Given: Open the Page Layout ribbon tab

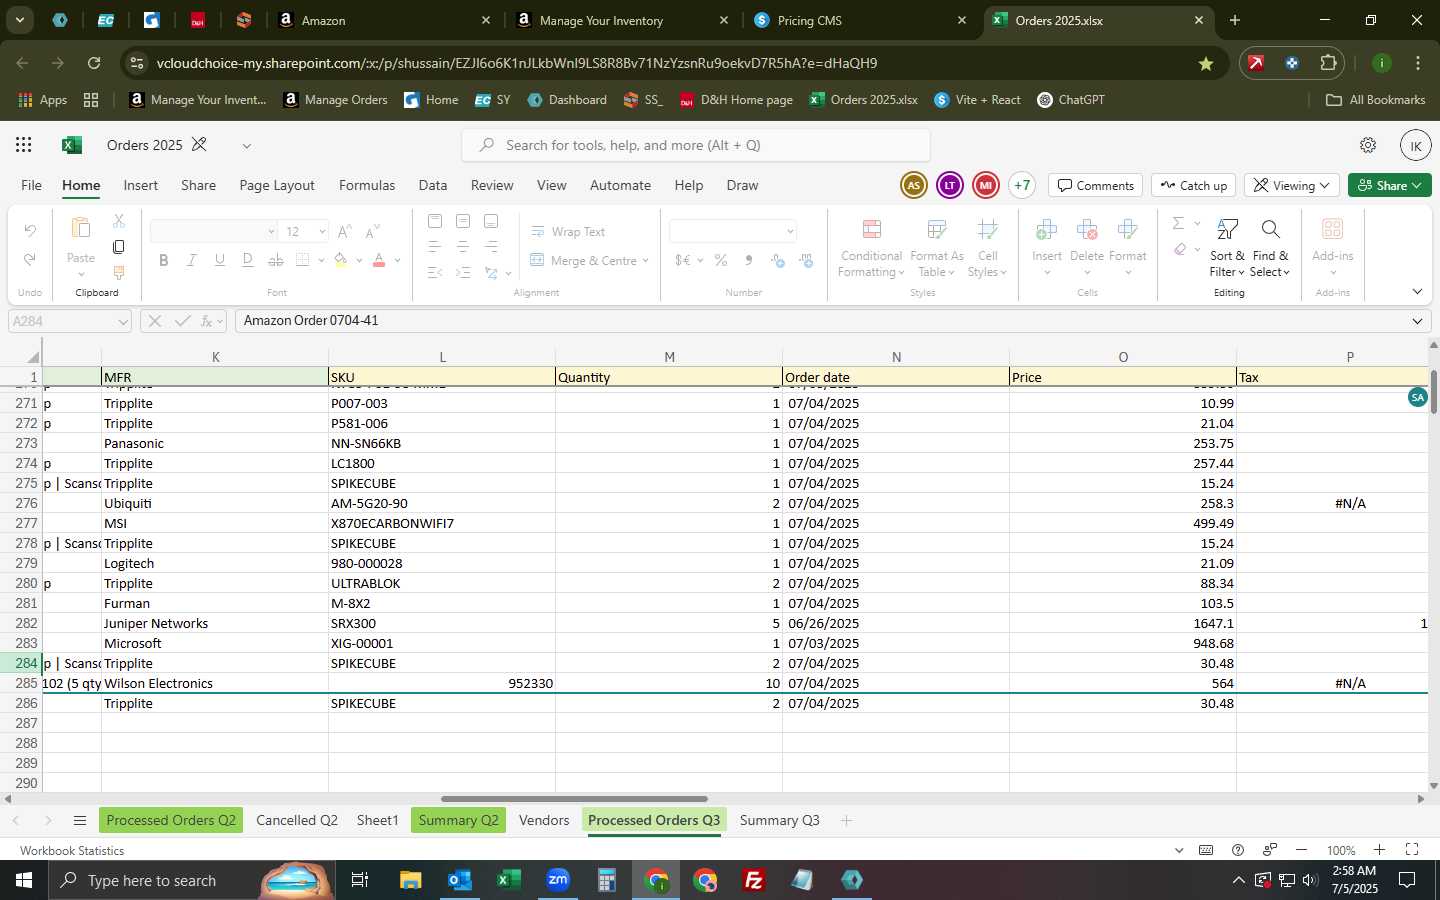Looking at the screenshot, I should point(277,186).
